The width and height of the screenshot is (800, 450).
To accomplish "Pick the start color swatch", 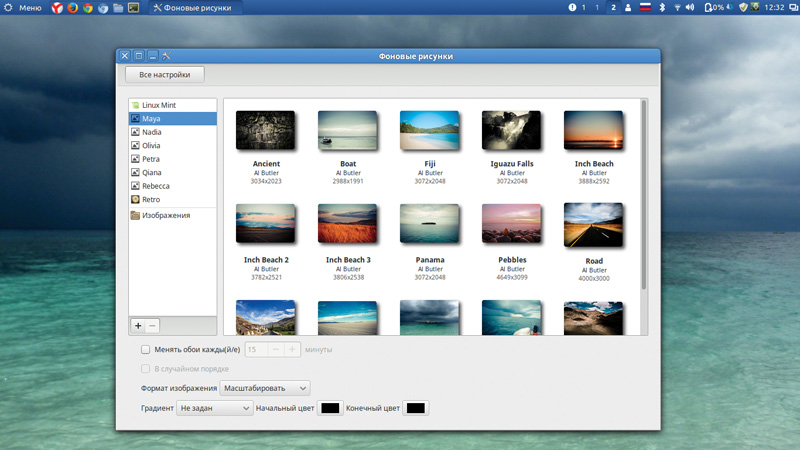I will click(329, 408).
